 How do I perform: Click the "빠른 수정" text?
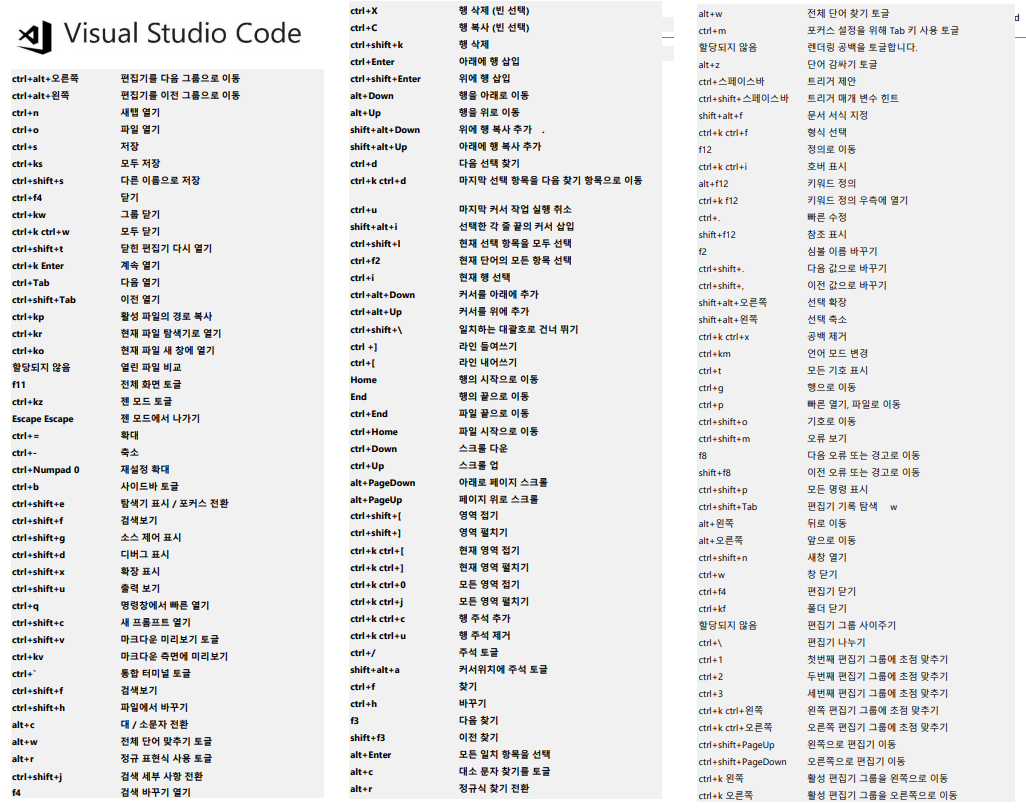(826, 217)
